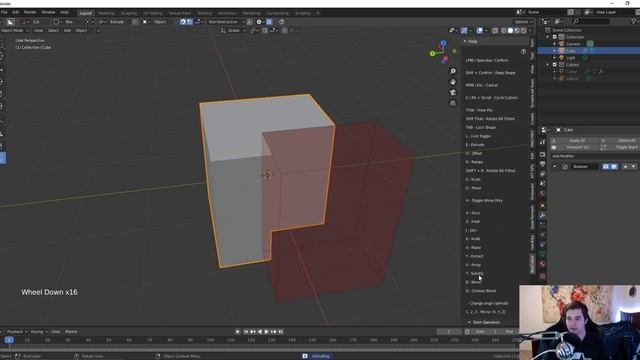This screenshot has height=360, width=640.
Task: Toggle viewport gizmos icon
Action: tap(464, 30)
